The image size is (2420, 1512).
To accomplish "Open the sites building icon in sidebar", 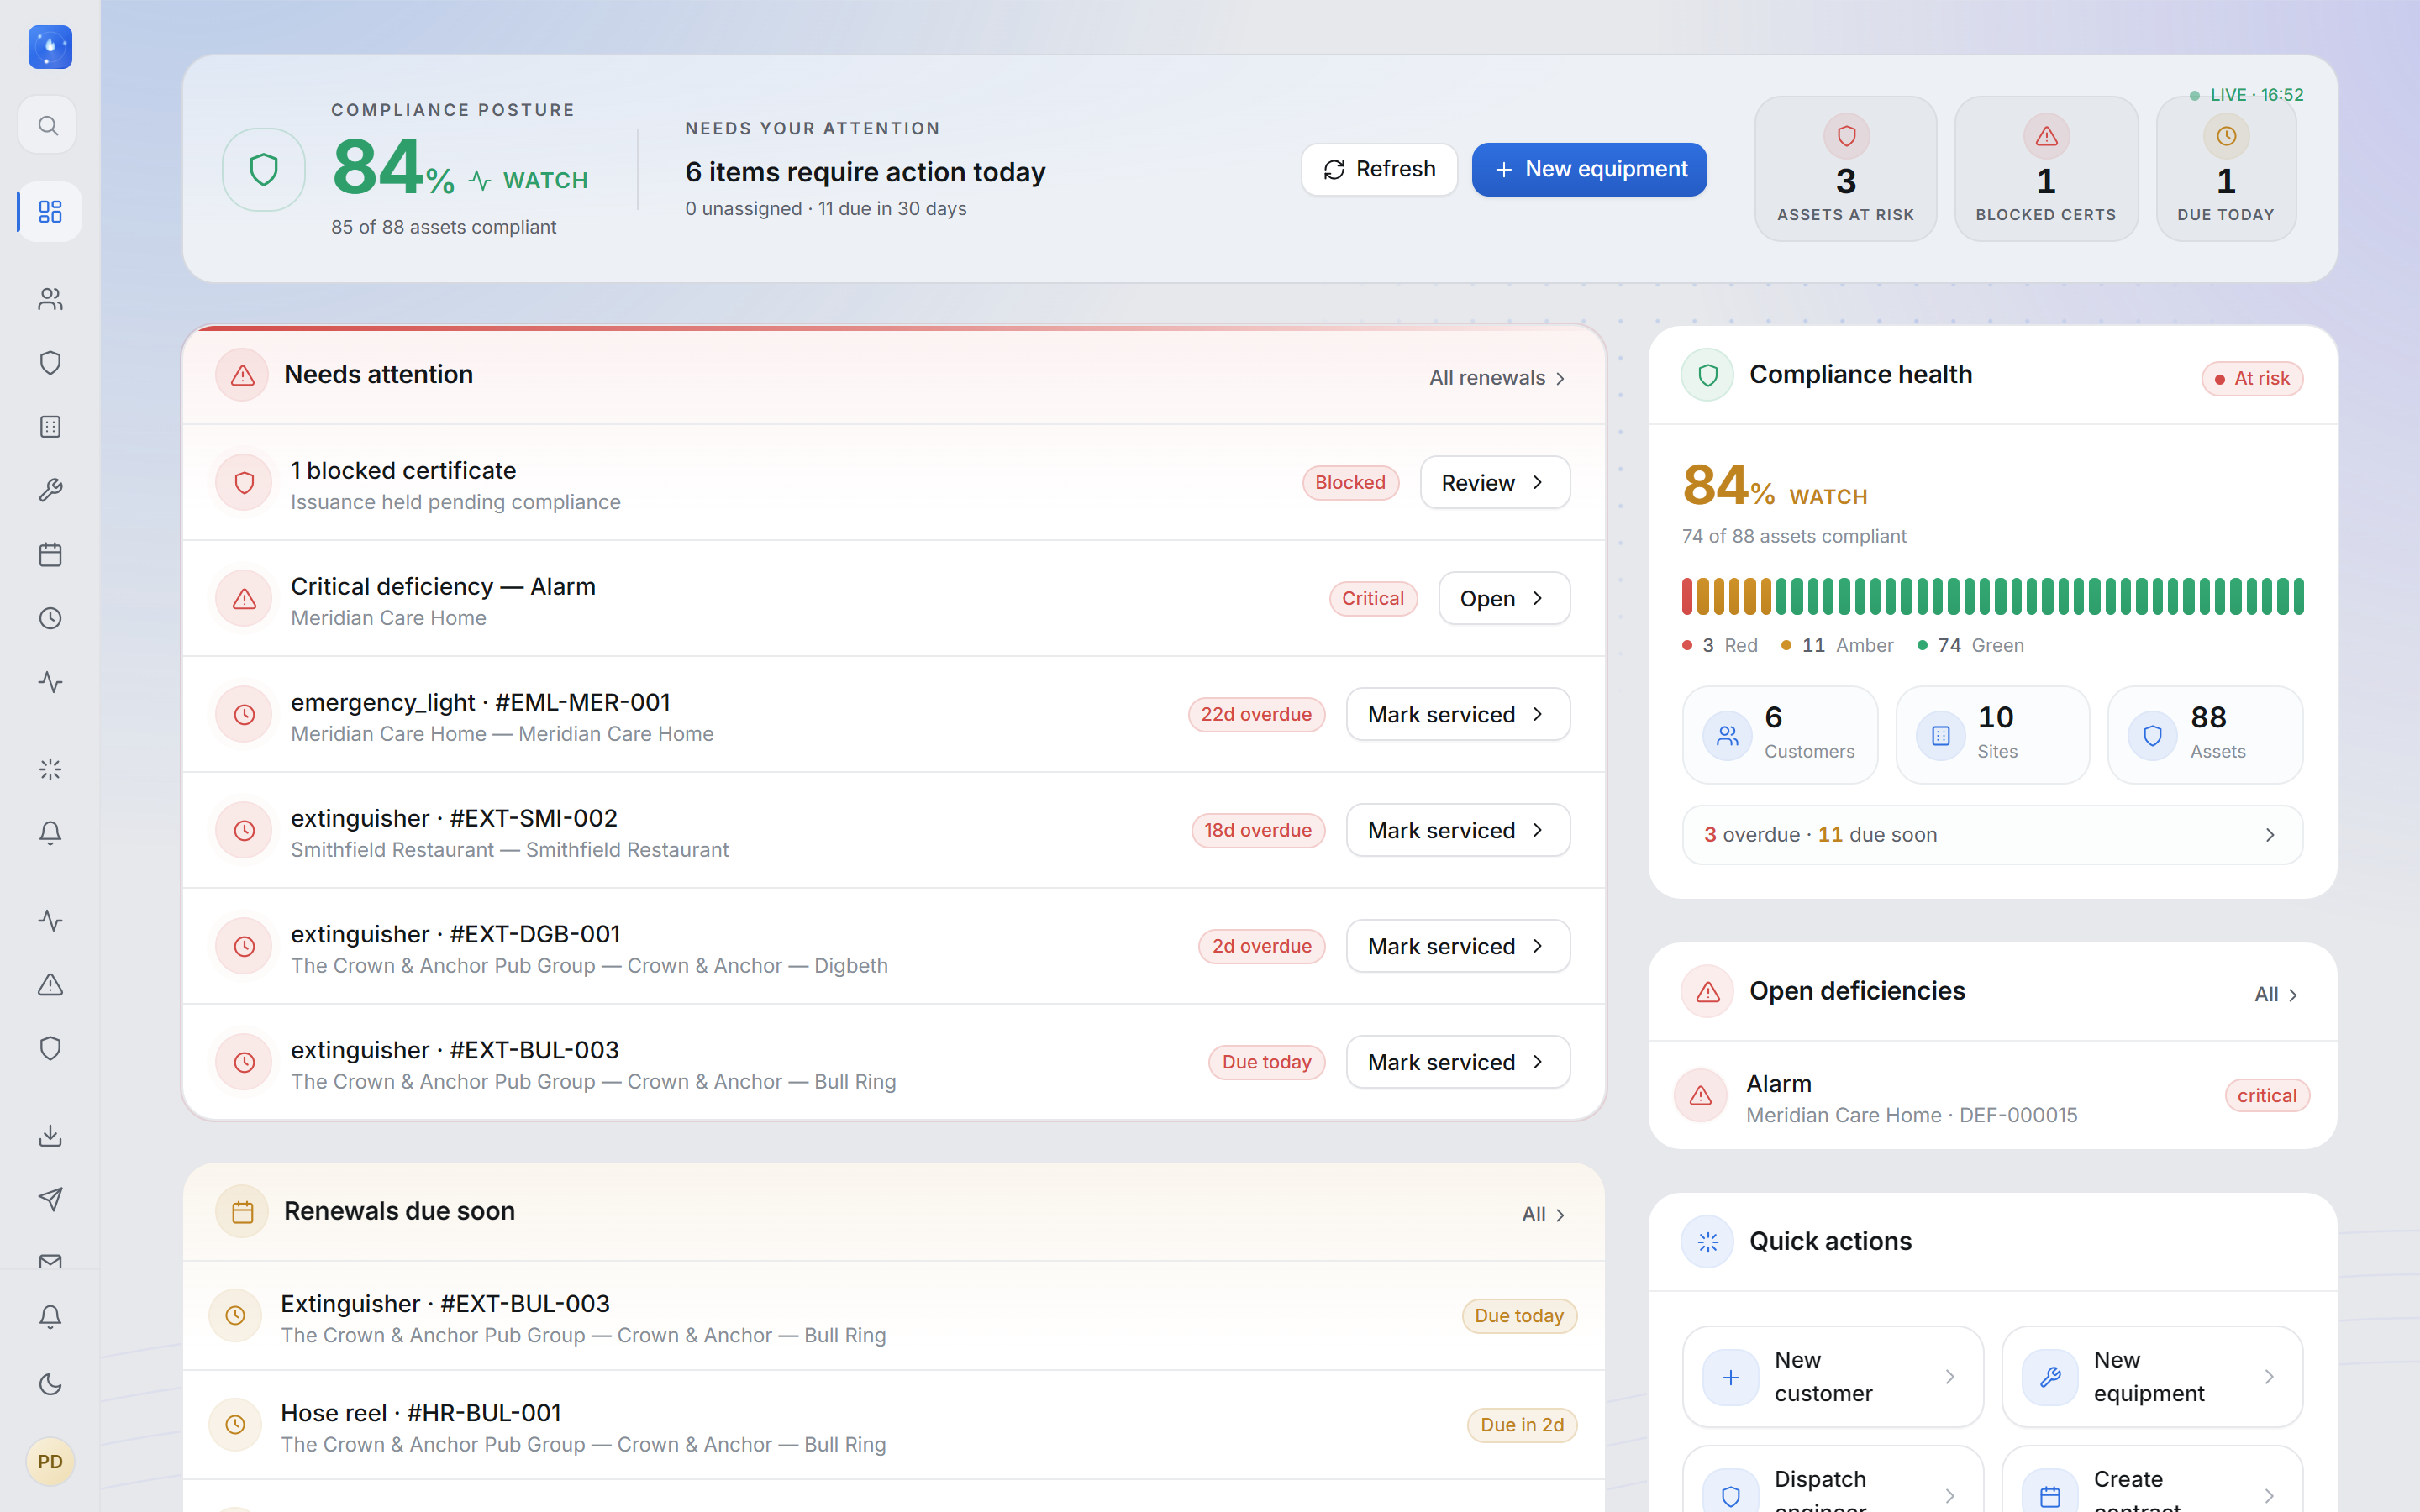I will (50, 427).
